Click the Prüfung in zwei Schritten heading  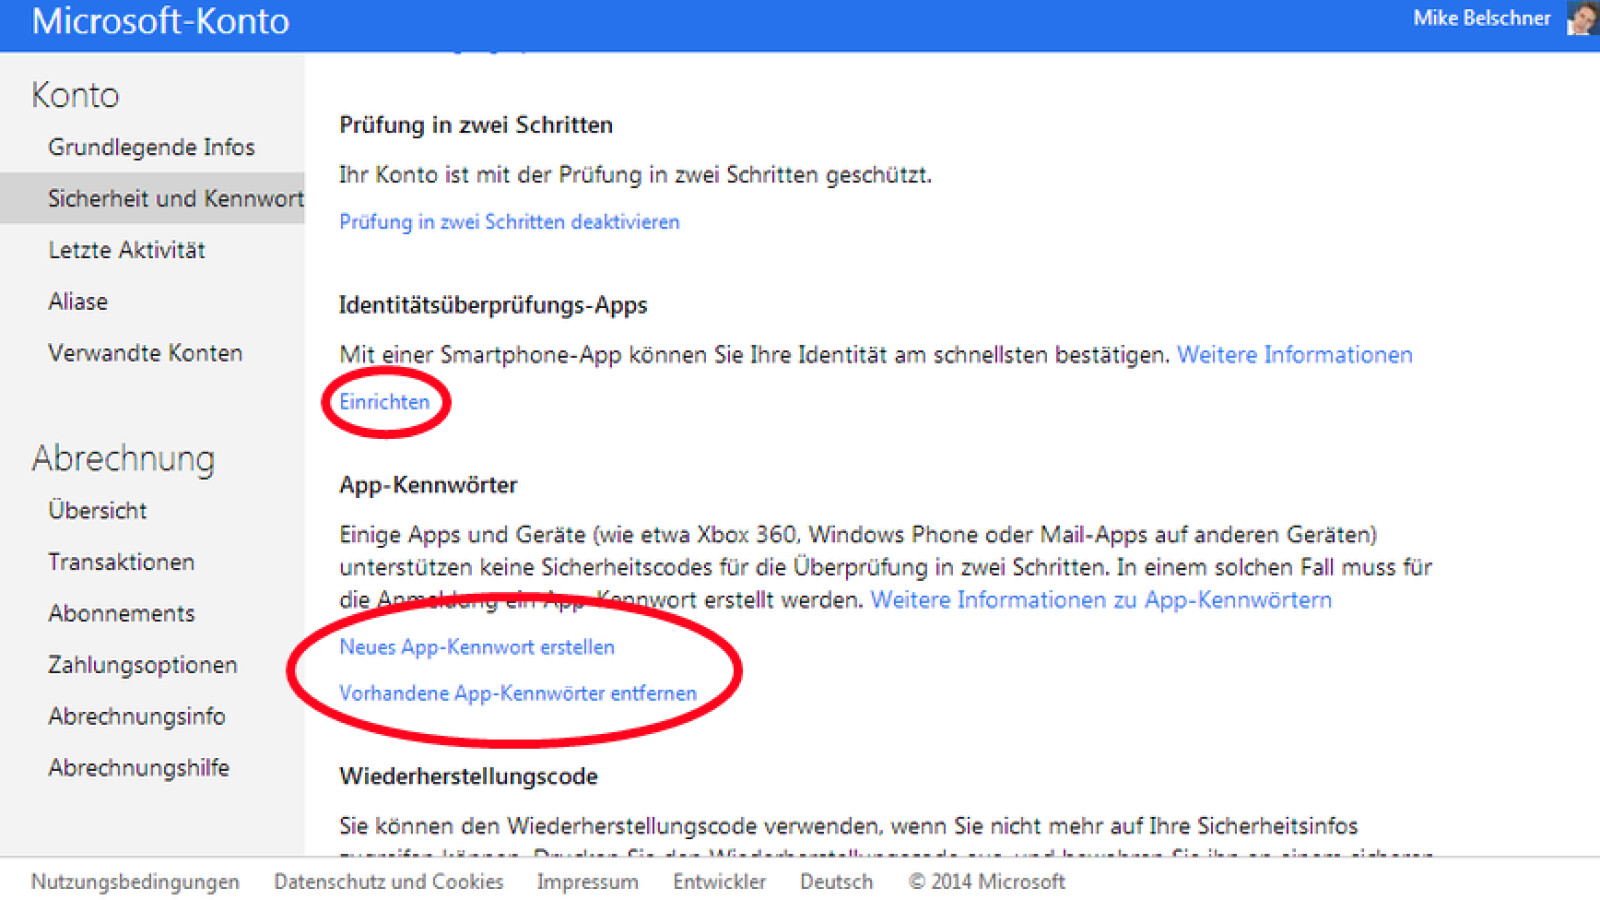point(476,125)
